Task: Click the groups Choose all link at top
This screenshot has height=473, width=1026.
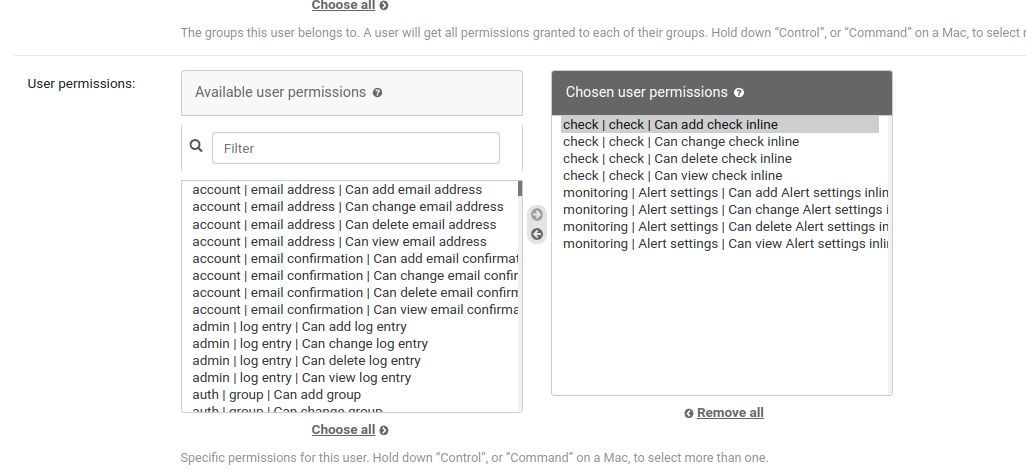Action: coord(343,6)
